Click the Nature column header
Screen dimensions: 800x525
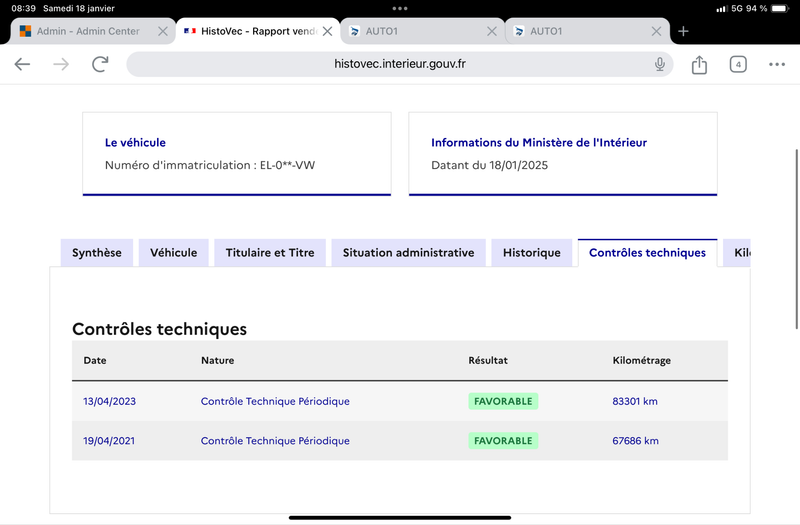pos(217,360)
